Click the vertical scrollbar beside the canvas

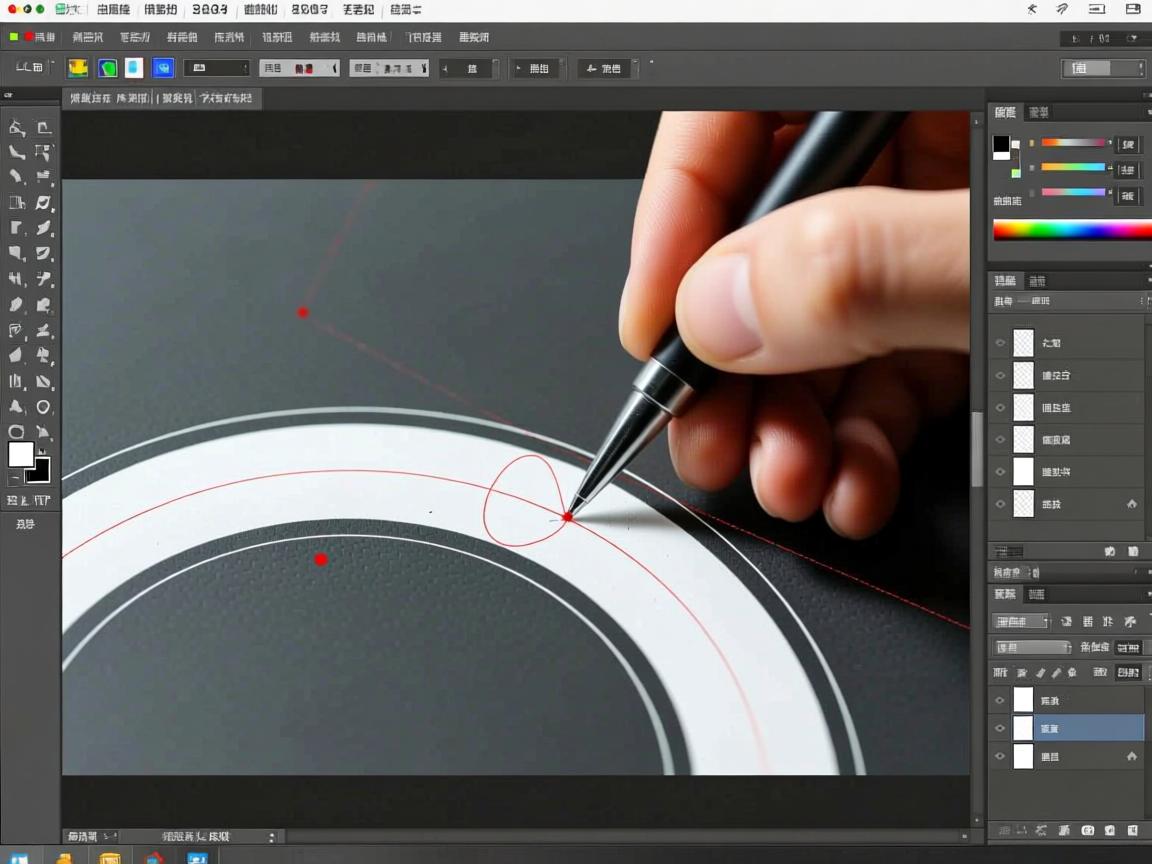coord(977,450)
